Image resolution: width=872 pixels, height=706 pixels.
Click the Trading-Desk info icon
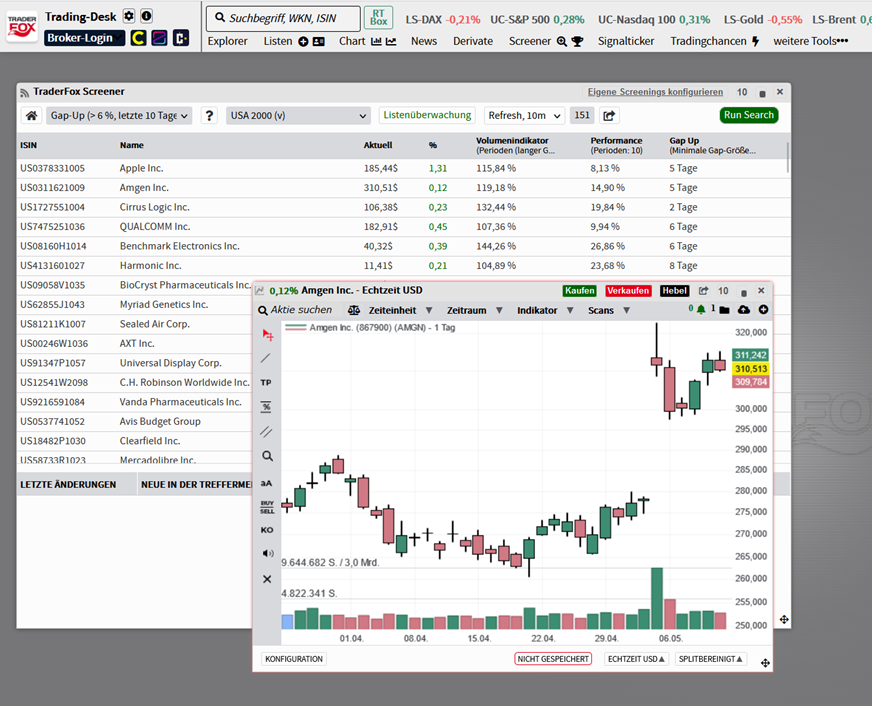(x=146, y=16)
